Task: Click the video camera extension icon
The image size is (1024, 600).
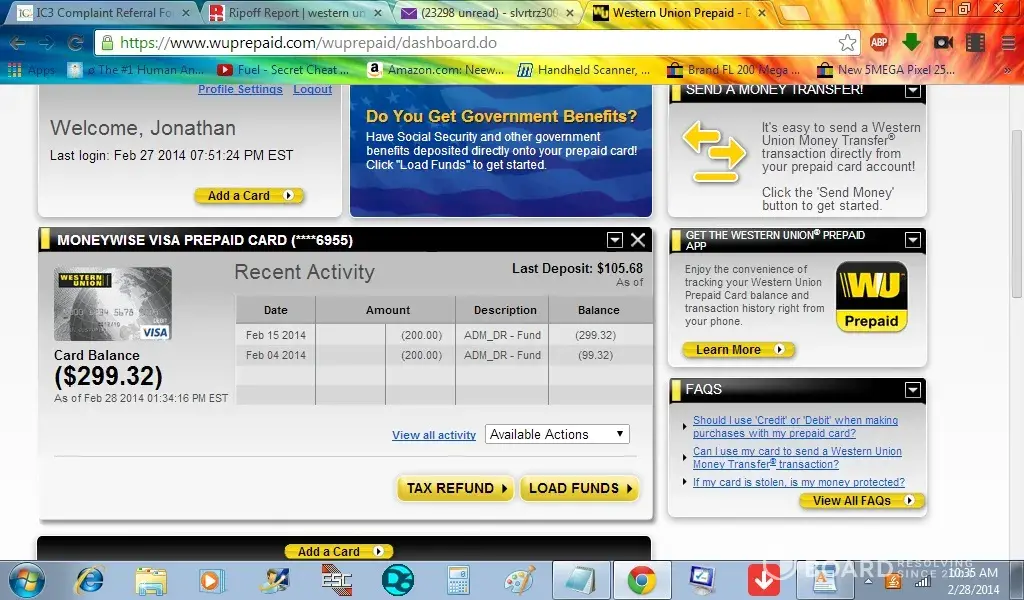Action: point(943,42)
